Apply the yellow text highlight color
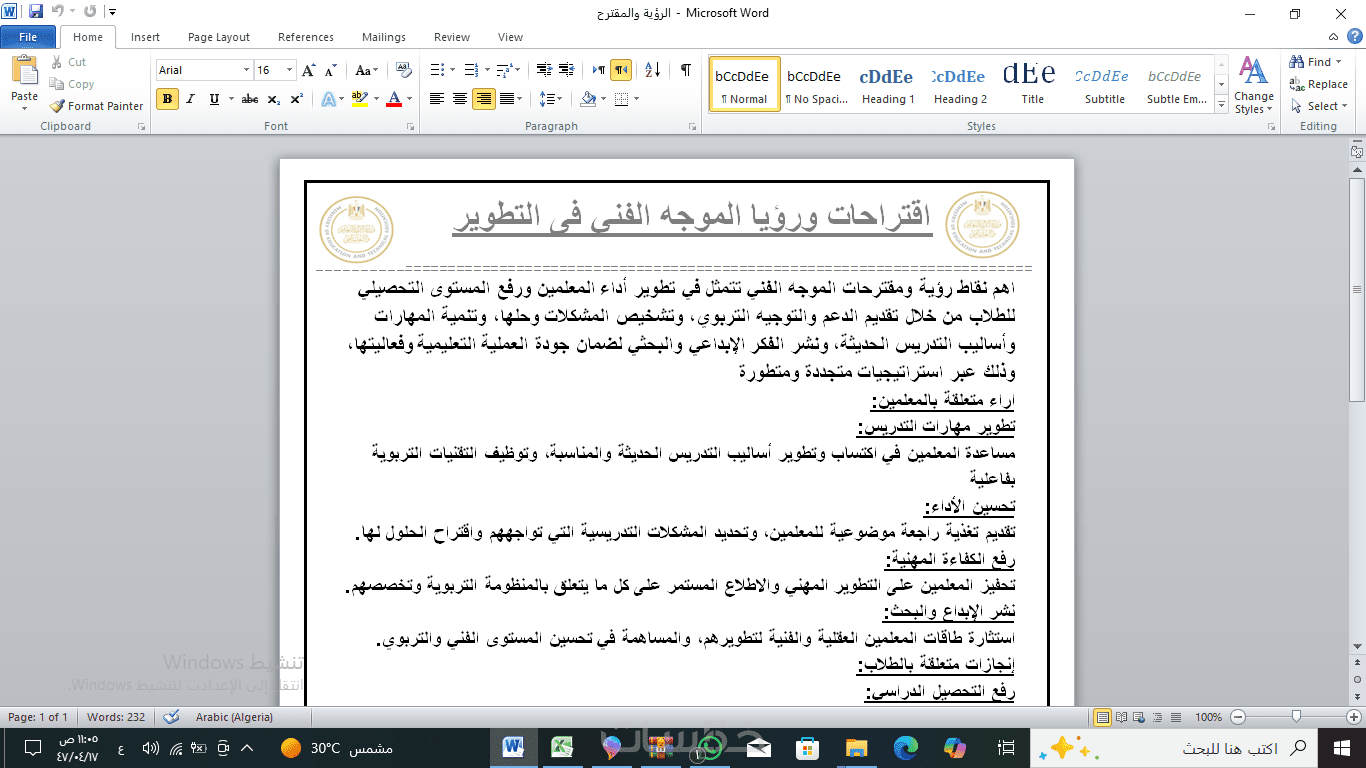 360,99
